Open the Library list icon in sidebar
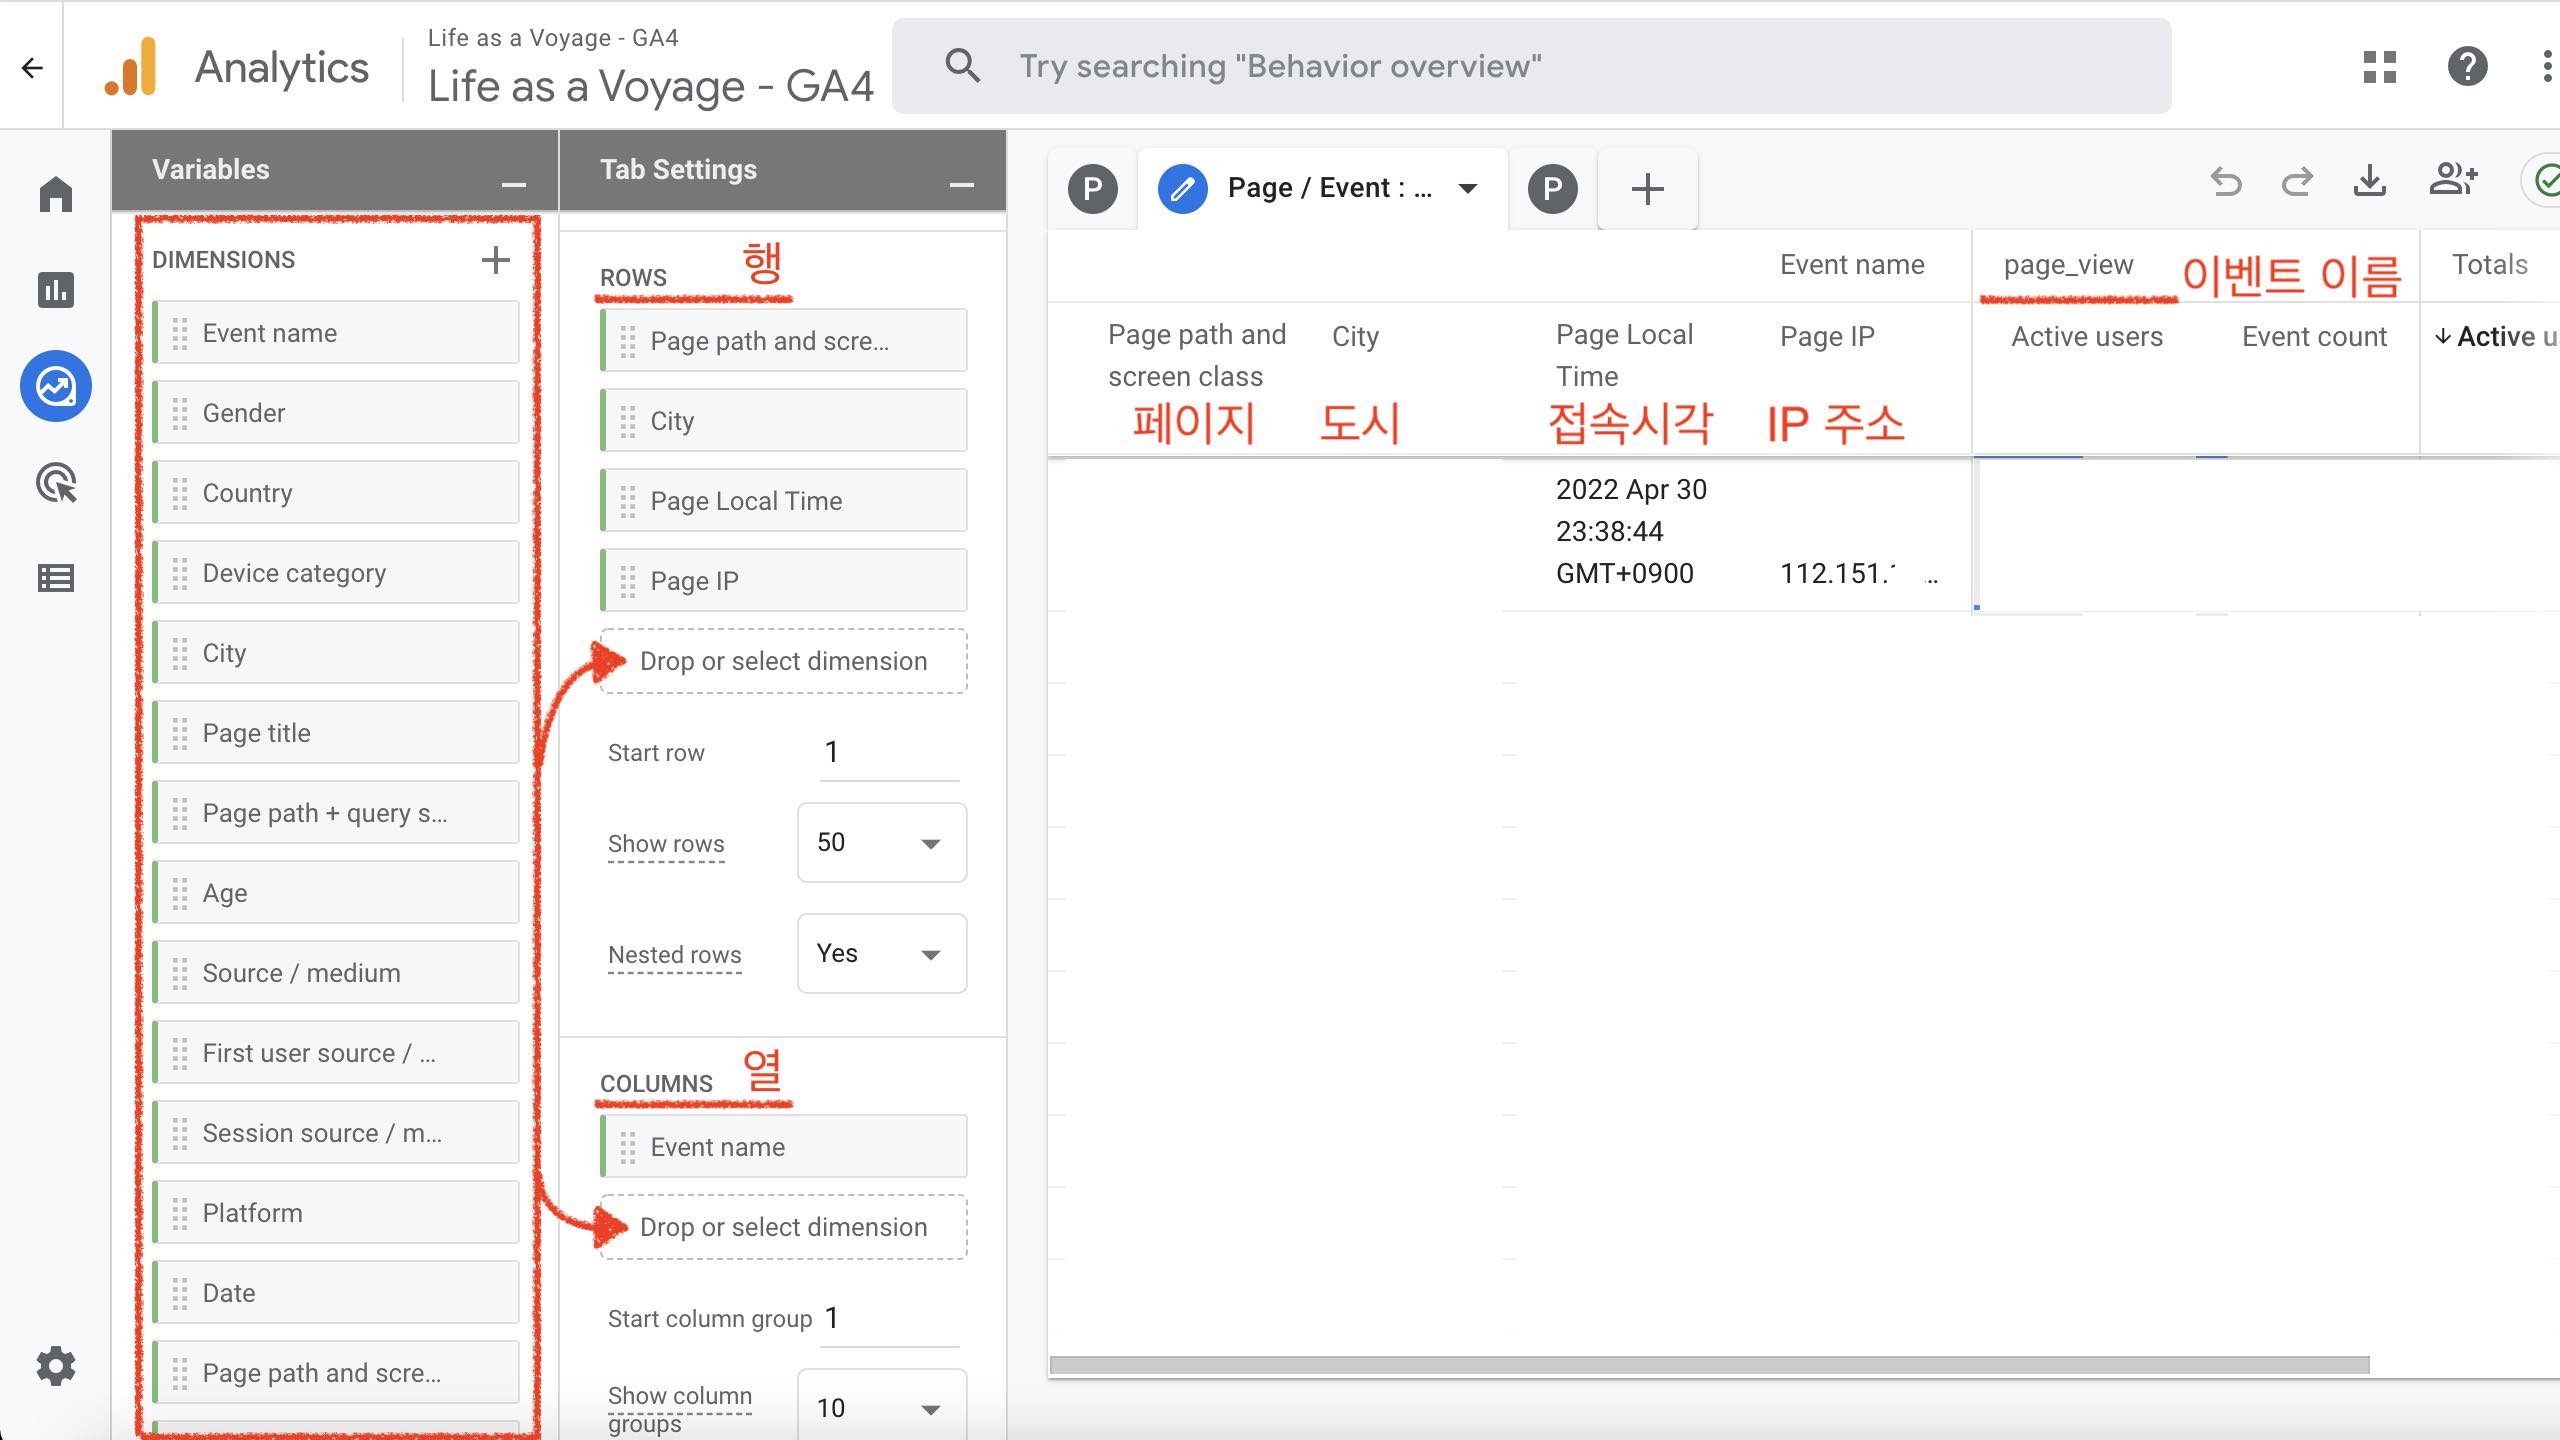Viewport: 2560px width, 1440px height. click(57, 578)
